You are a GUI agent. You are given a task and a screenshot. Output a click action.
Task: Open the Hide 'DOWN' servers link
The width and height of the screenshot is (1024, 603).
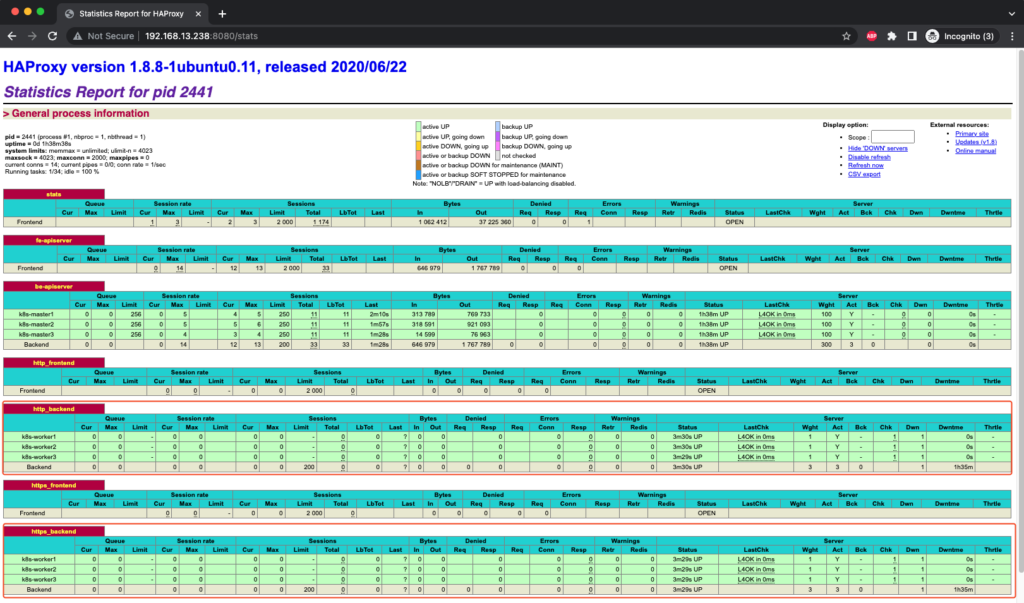(877, 148)
